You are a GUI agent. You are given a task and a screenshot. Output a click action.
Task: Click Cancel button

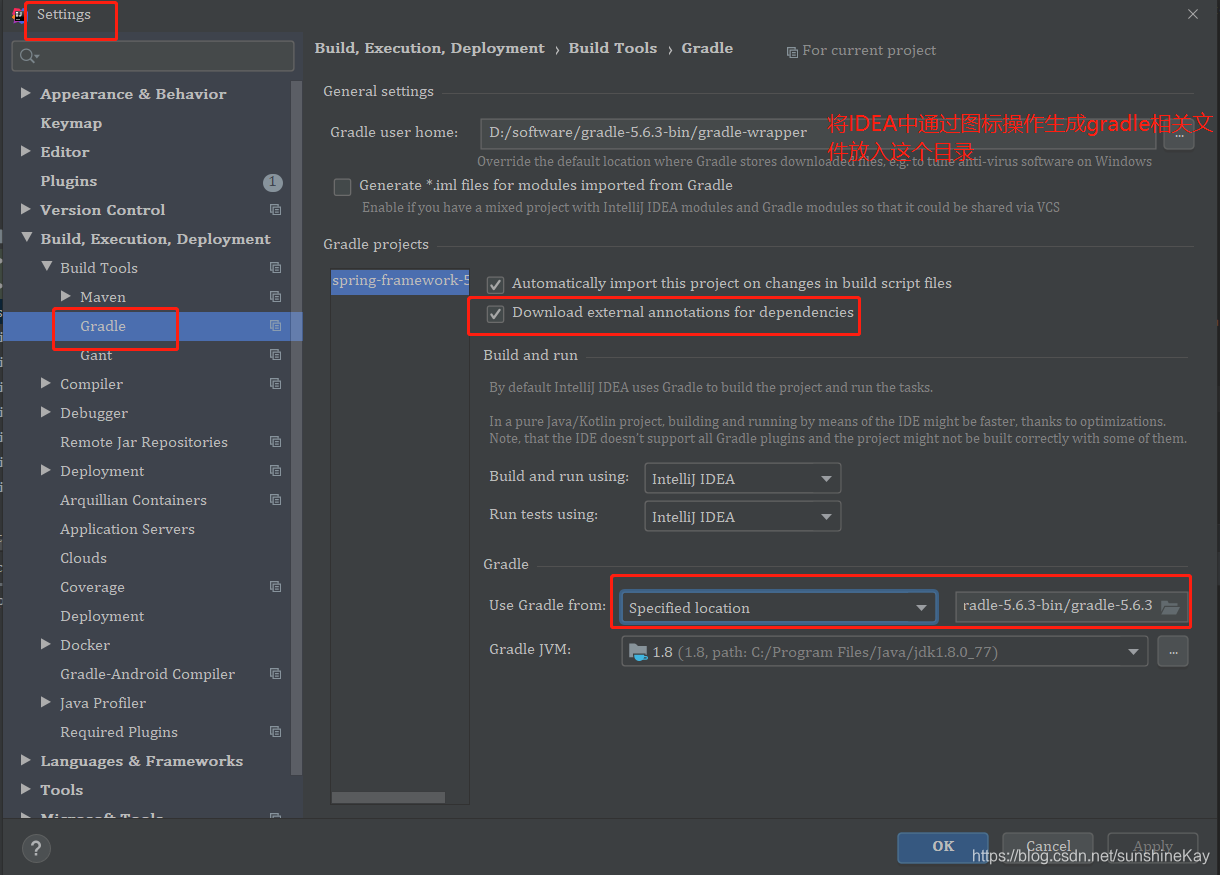pos(1048,847)
